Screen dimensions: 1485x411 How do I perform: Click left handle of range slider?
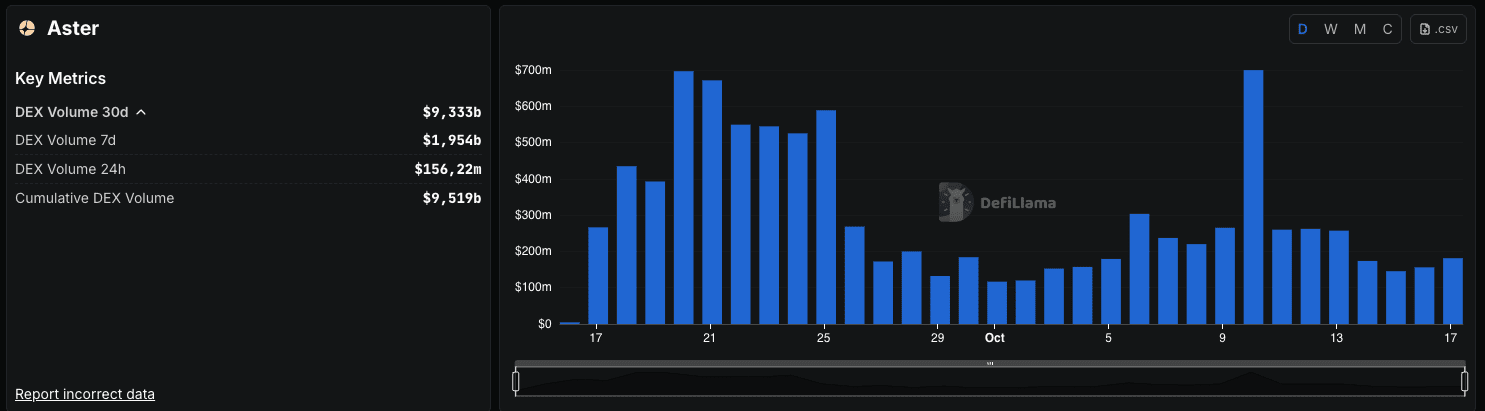[x=516, y=381]
